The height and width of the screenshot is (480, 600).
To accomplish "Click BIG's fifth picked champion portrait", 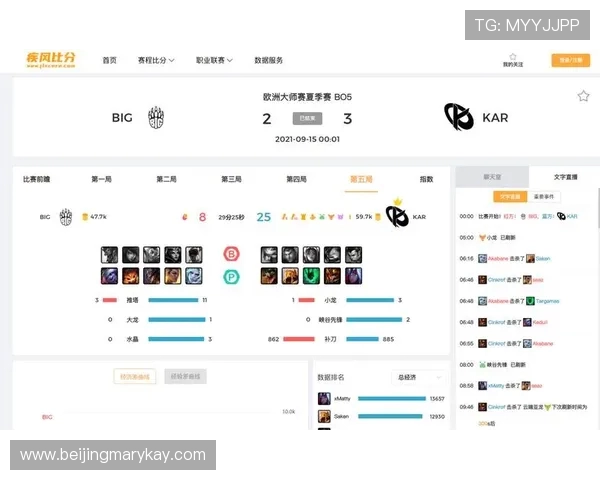I will [194, 276].
